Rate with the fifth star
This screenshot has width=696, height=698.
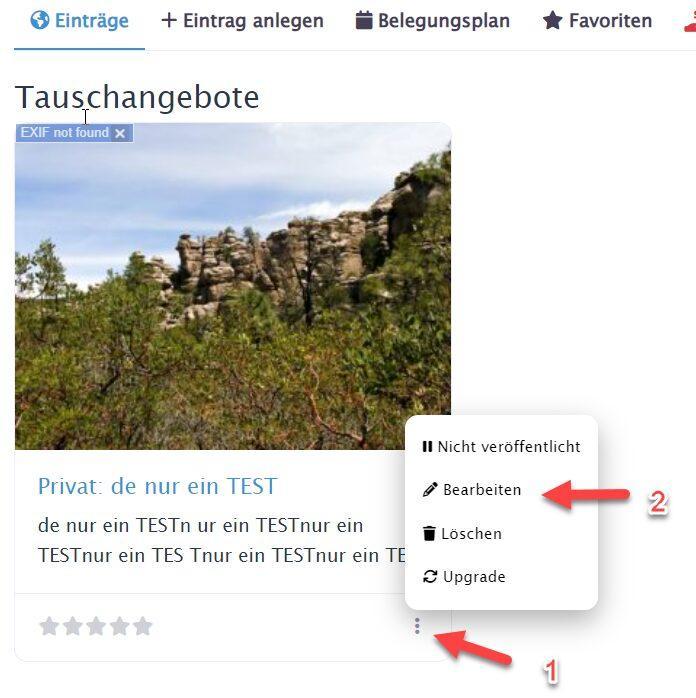tap(143, 626)
